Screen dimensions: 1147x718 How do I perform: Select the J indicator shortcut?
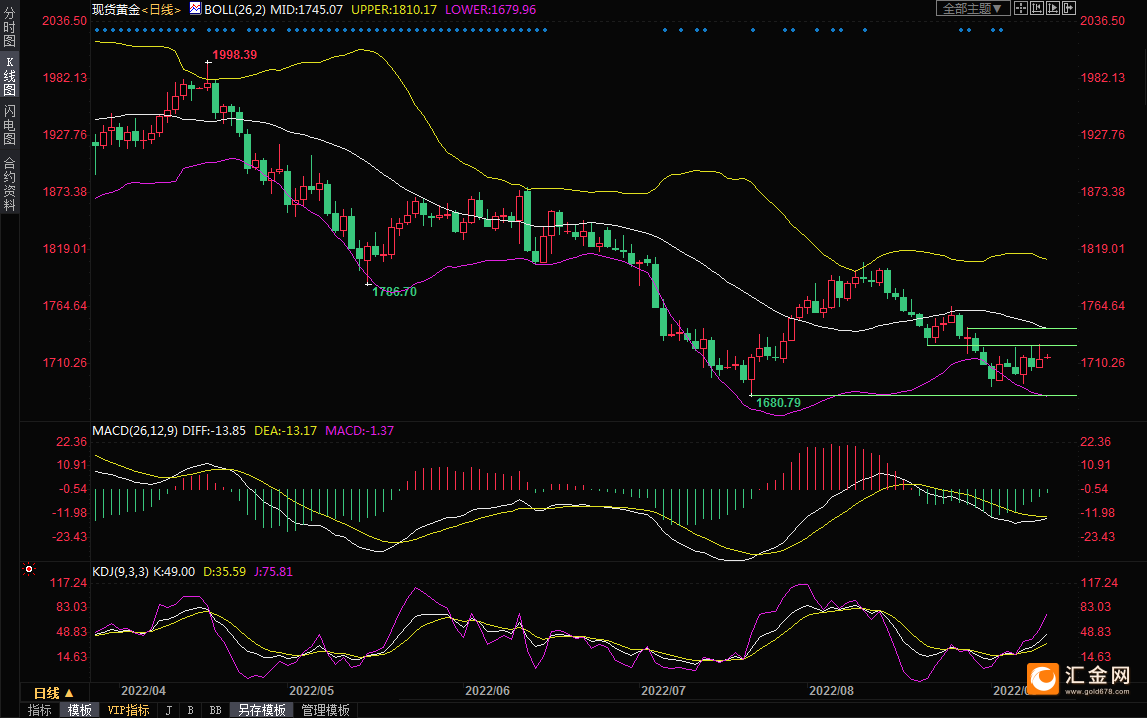point(168,710)
